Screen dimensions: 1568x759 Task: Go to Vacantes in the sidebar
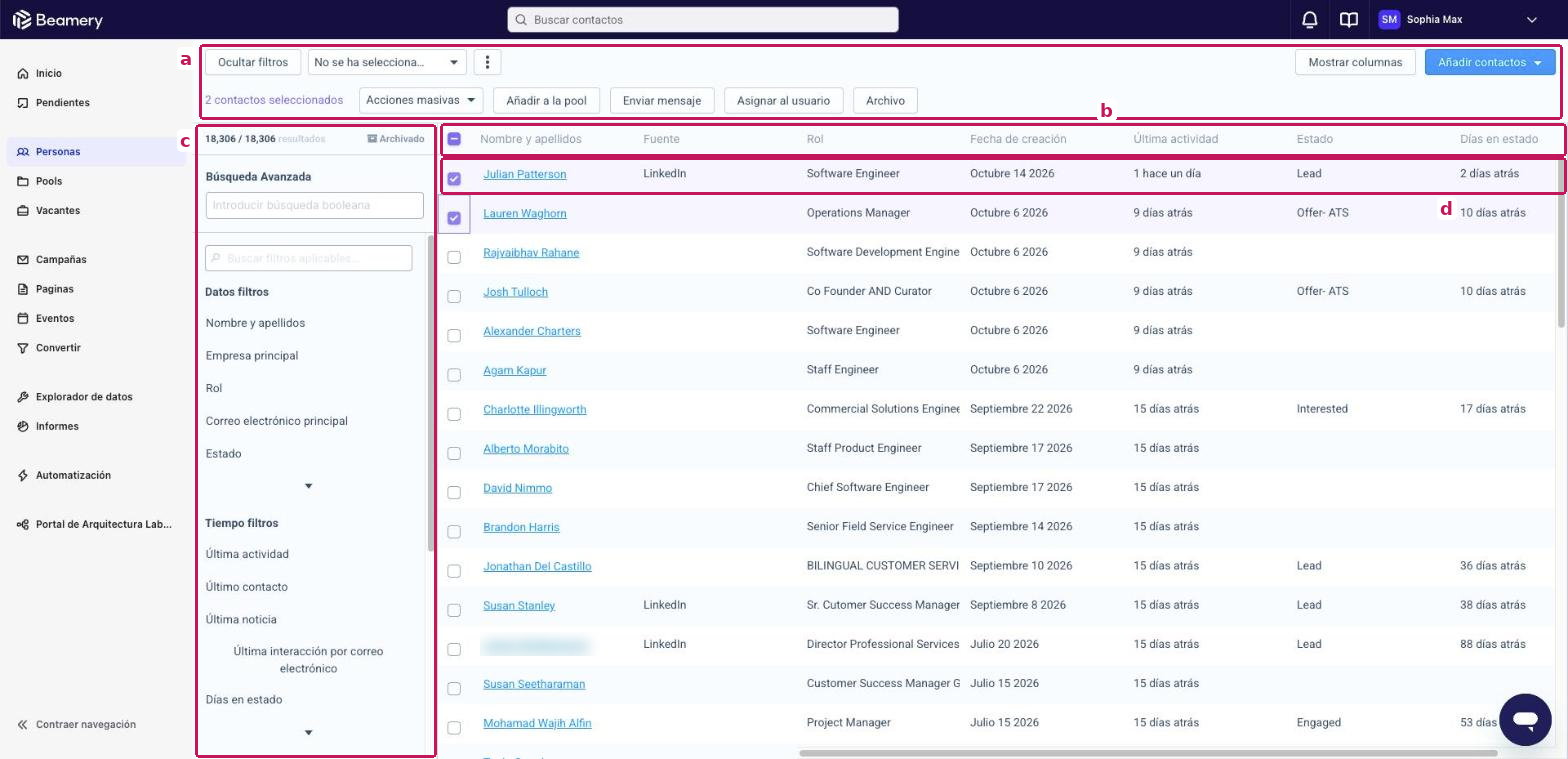tap(58, 210)
